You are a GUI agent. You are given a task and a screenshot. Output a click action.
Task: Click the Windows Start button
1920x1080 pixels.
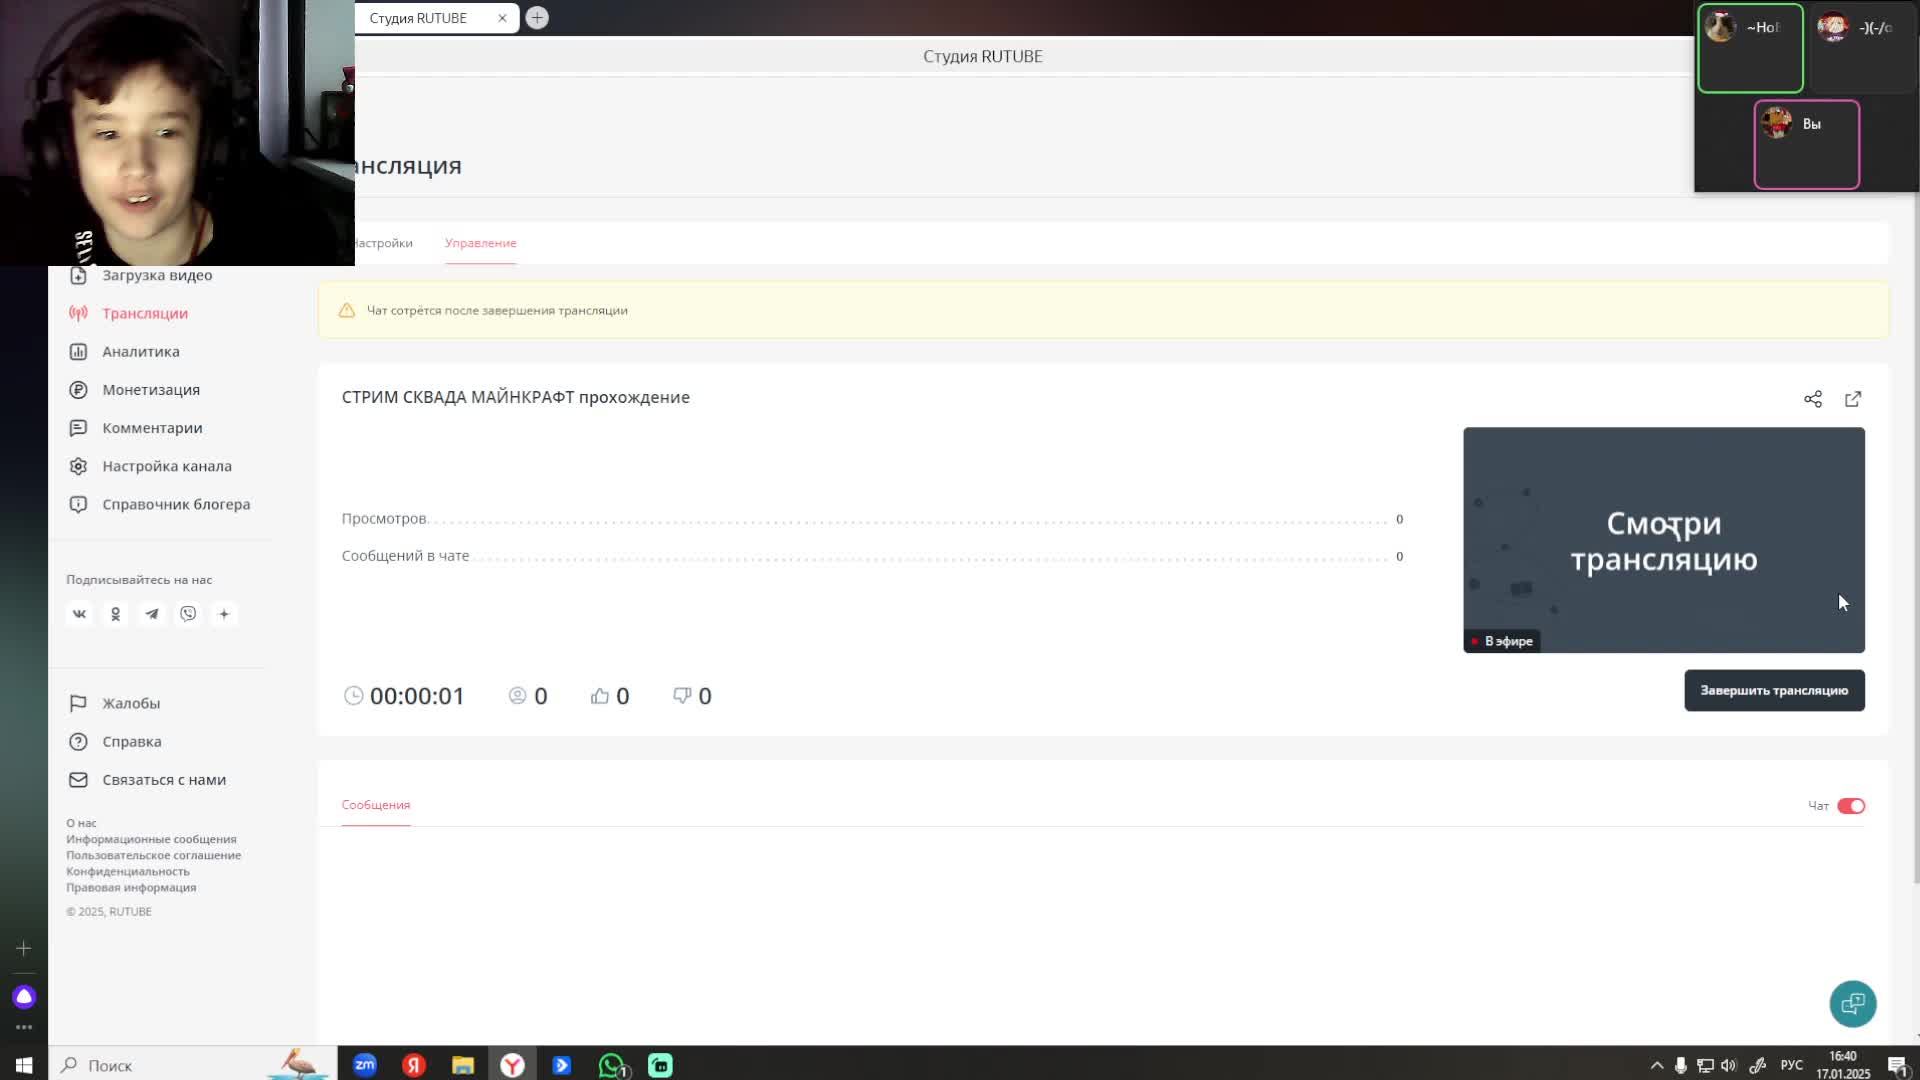click(24, 1065)
